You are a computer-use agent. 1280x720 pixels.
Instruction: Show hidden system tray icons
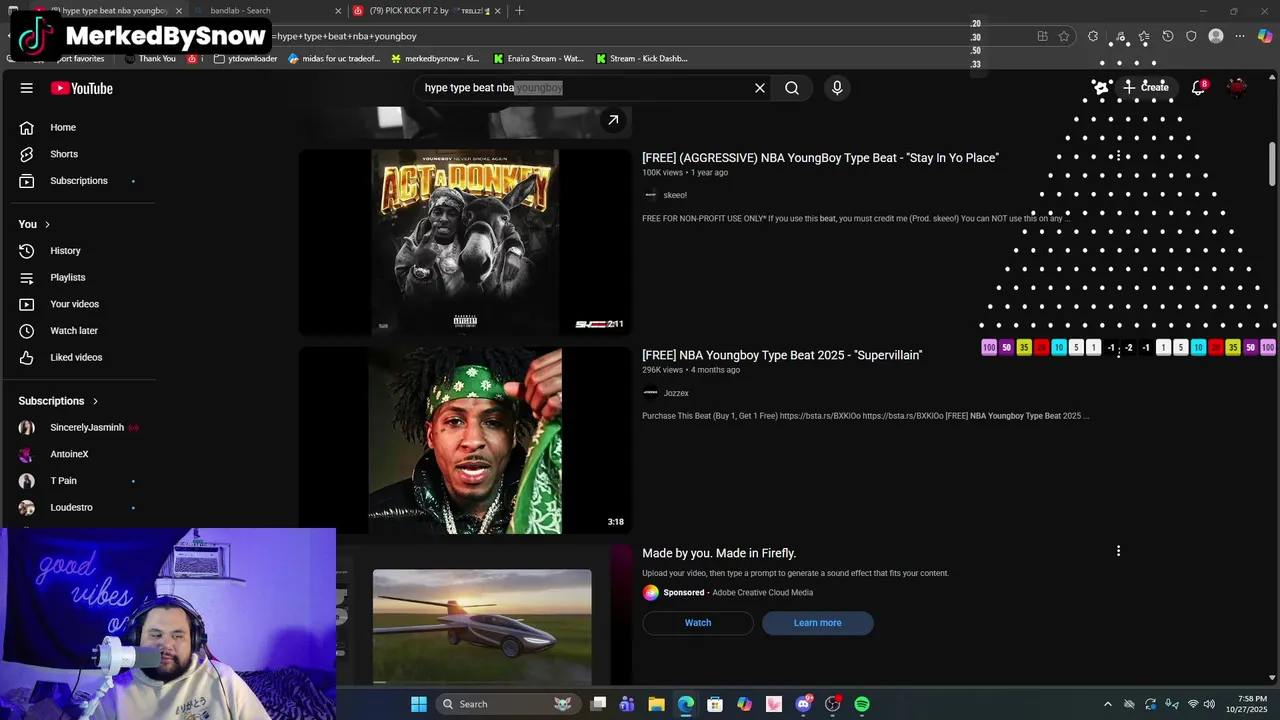(1107, 704)
